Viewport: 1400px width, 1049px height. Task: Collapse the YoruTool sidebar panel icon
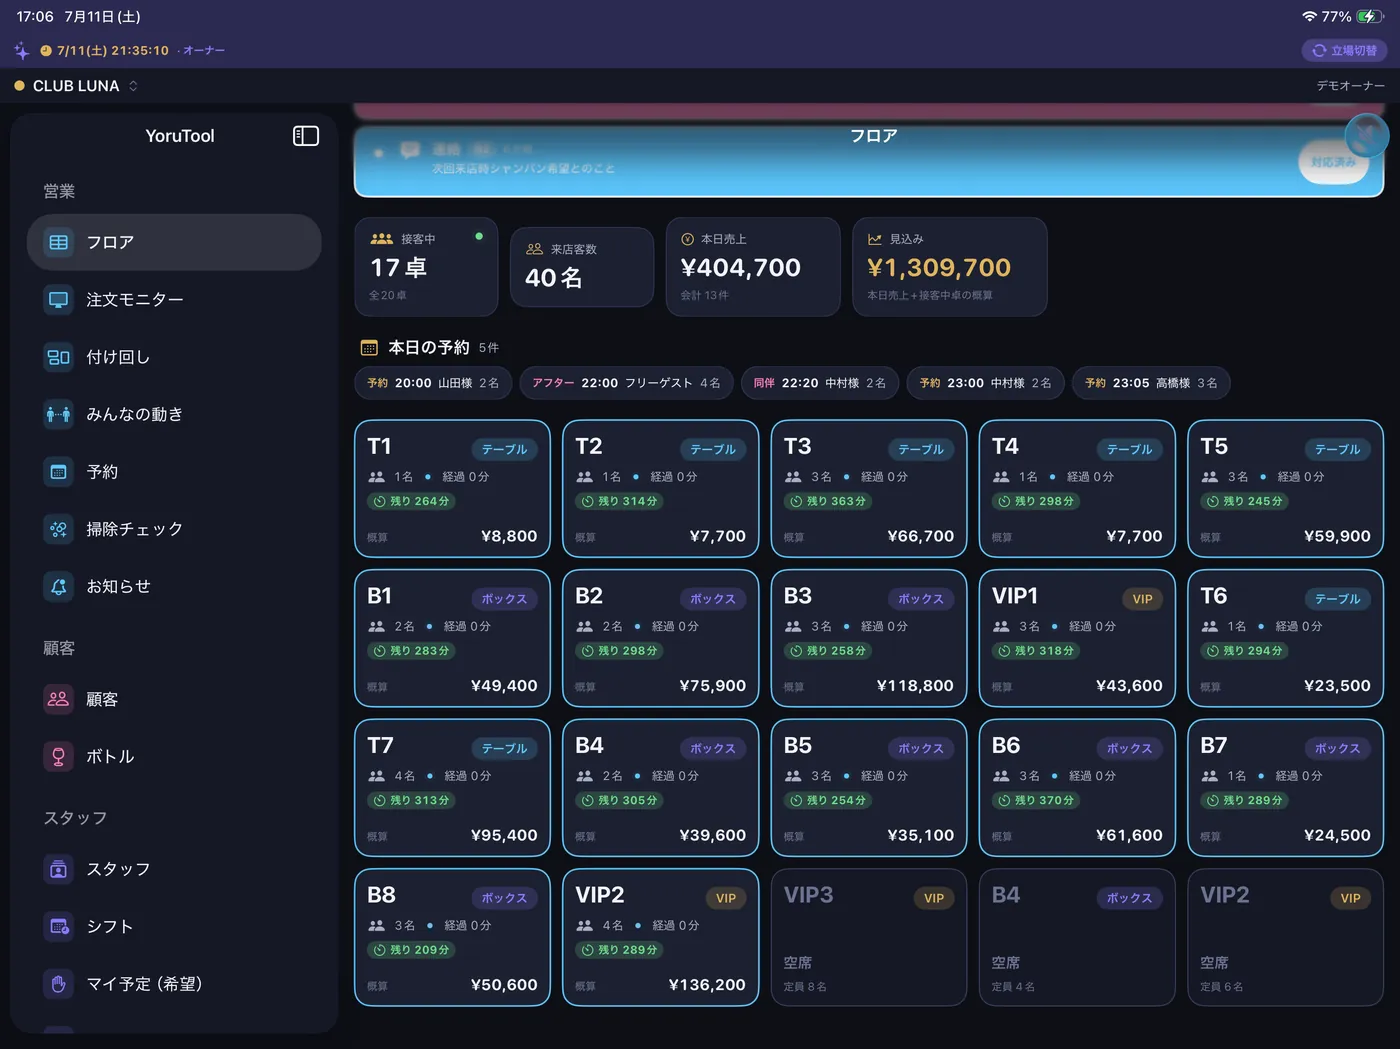(306, 136)
